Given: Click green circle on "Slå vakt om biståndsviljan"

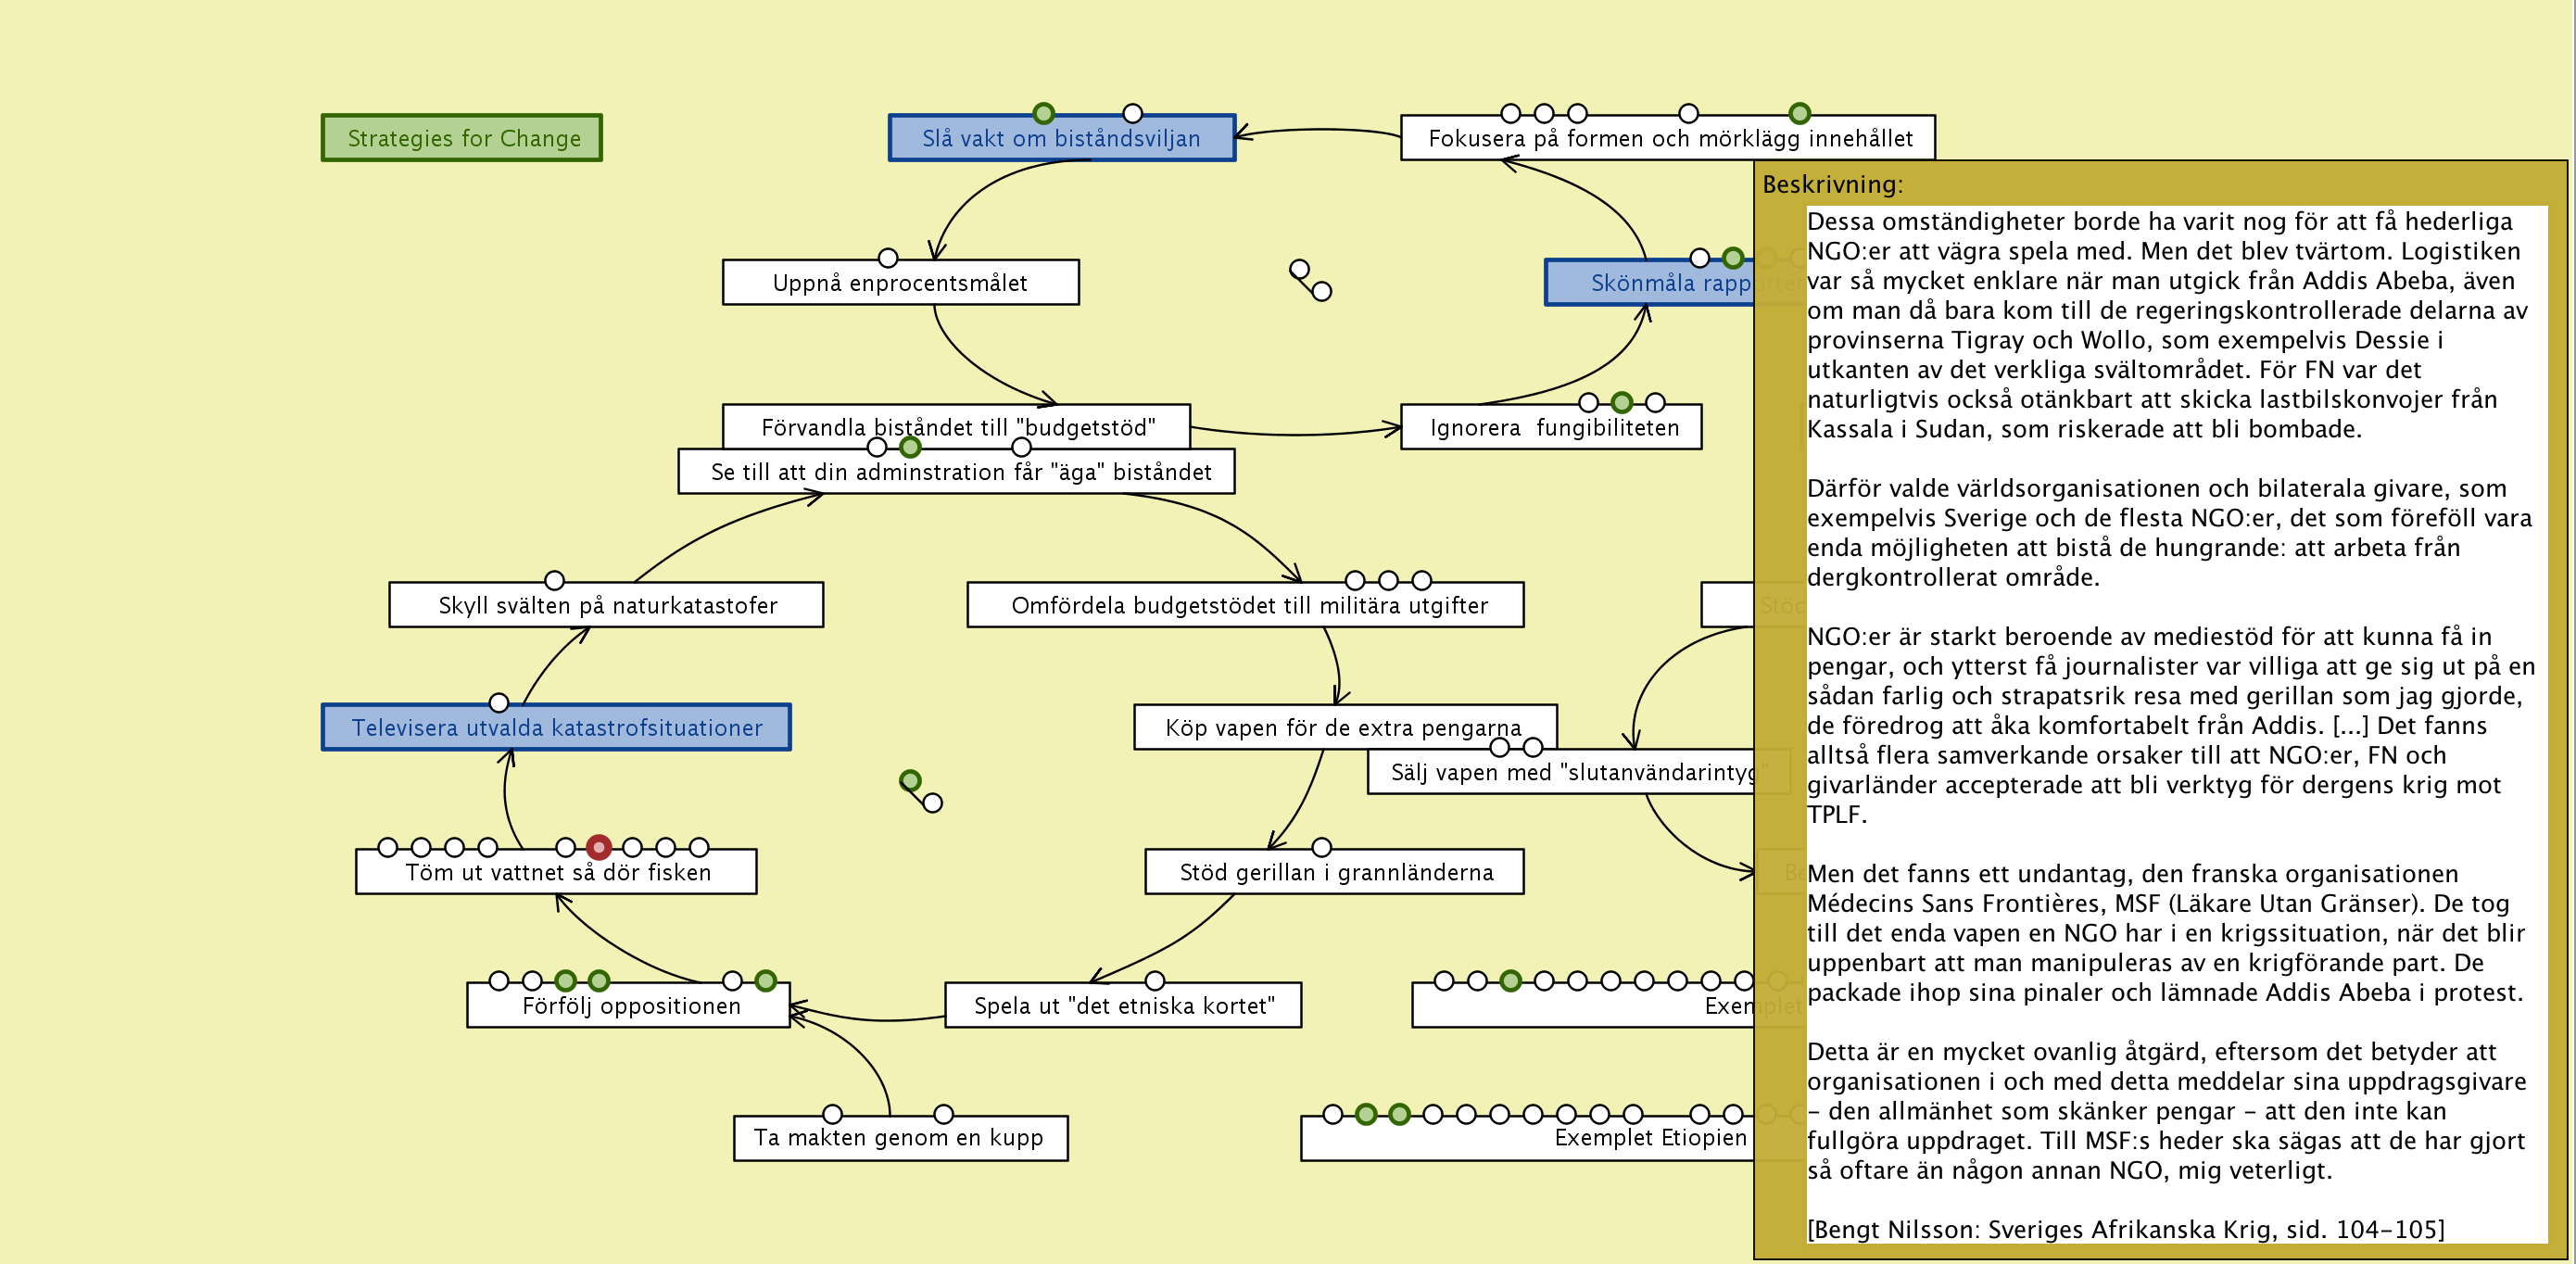Looking at the screenshot, I should tap(1043, 113).
